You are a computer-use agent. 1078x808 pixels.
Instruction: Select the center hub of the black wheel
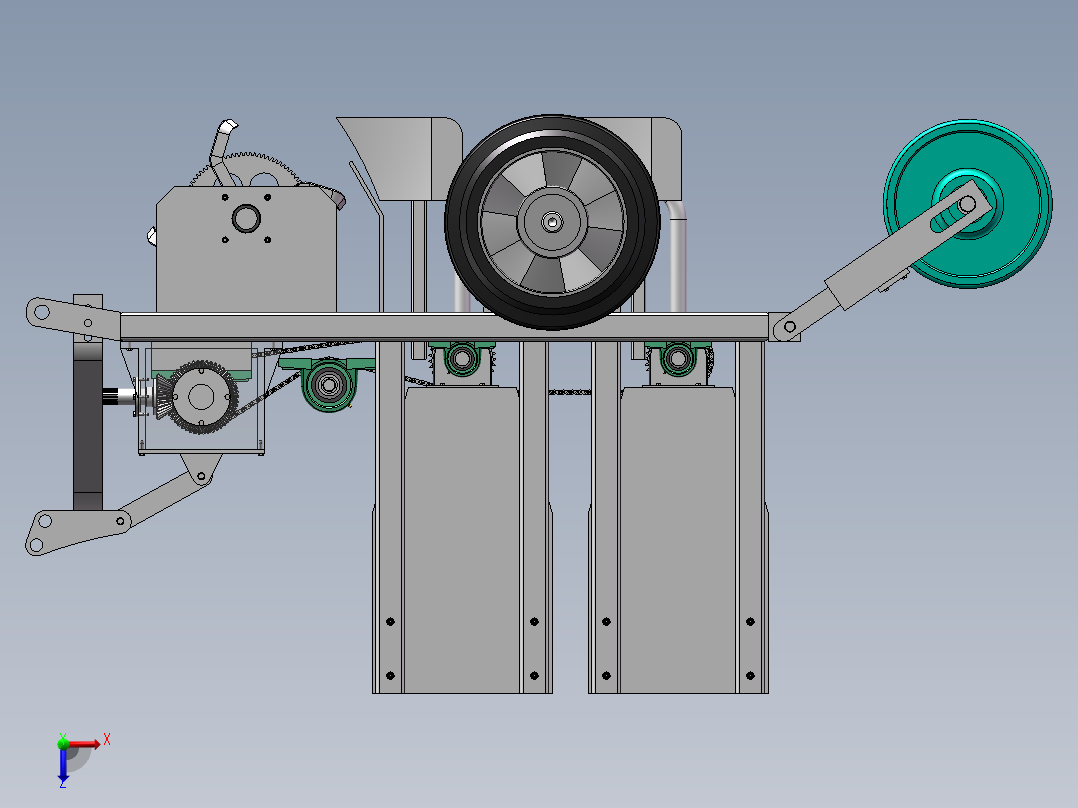pyautogui.click(x=552, y=222)
